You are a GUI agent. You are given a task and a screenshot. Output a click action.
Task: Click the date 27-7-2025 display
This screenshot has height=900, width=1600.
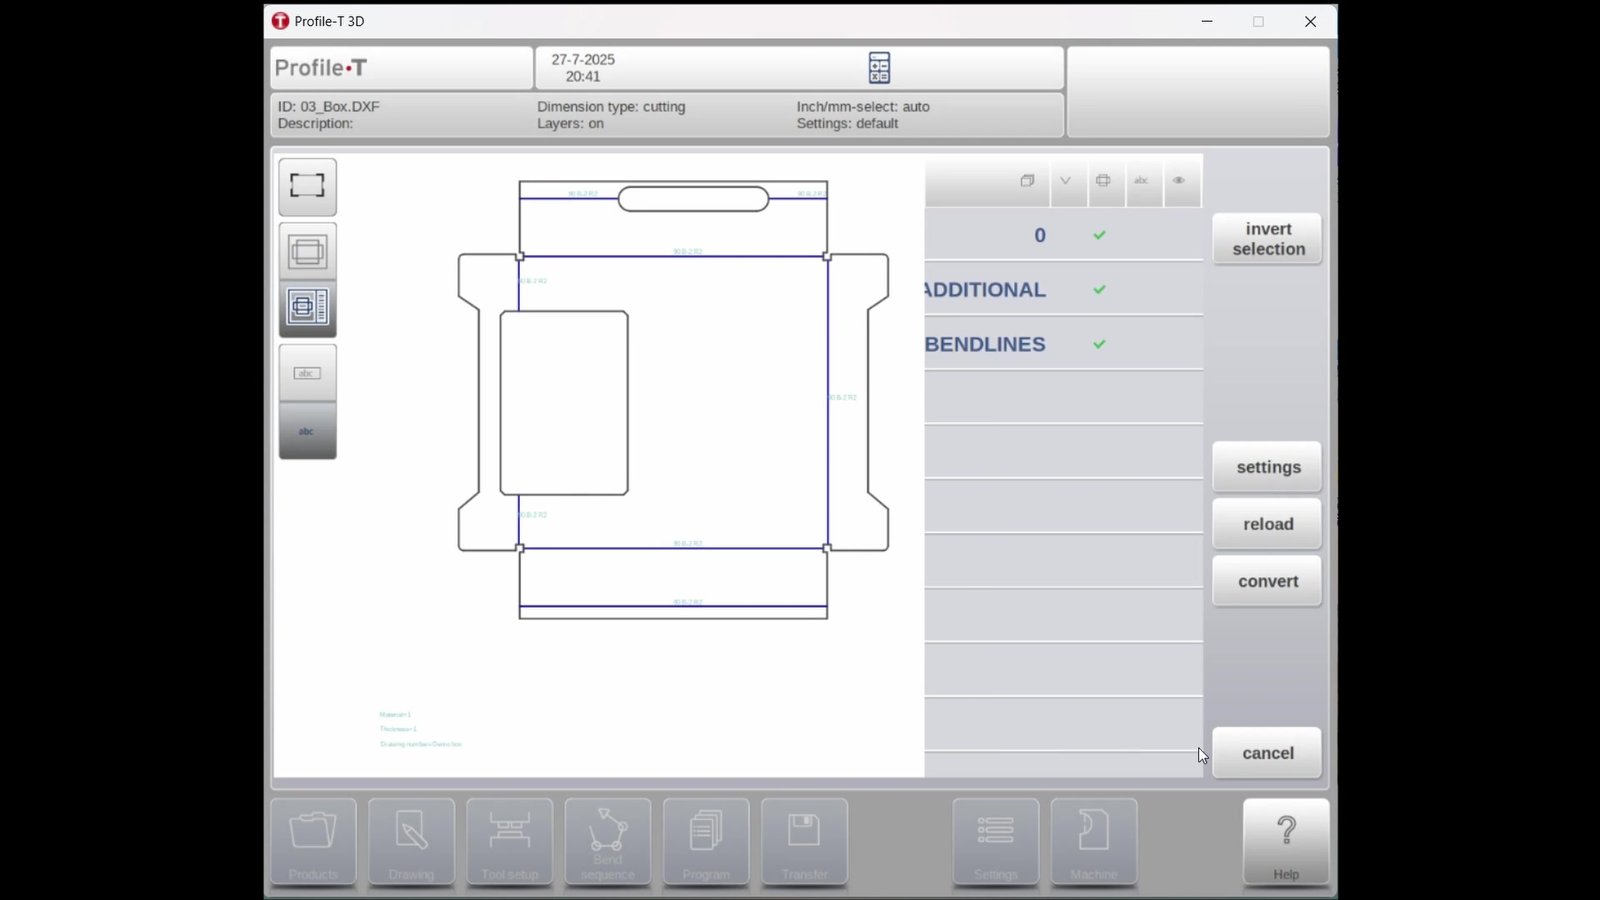(583, 59)
